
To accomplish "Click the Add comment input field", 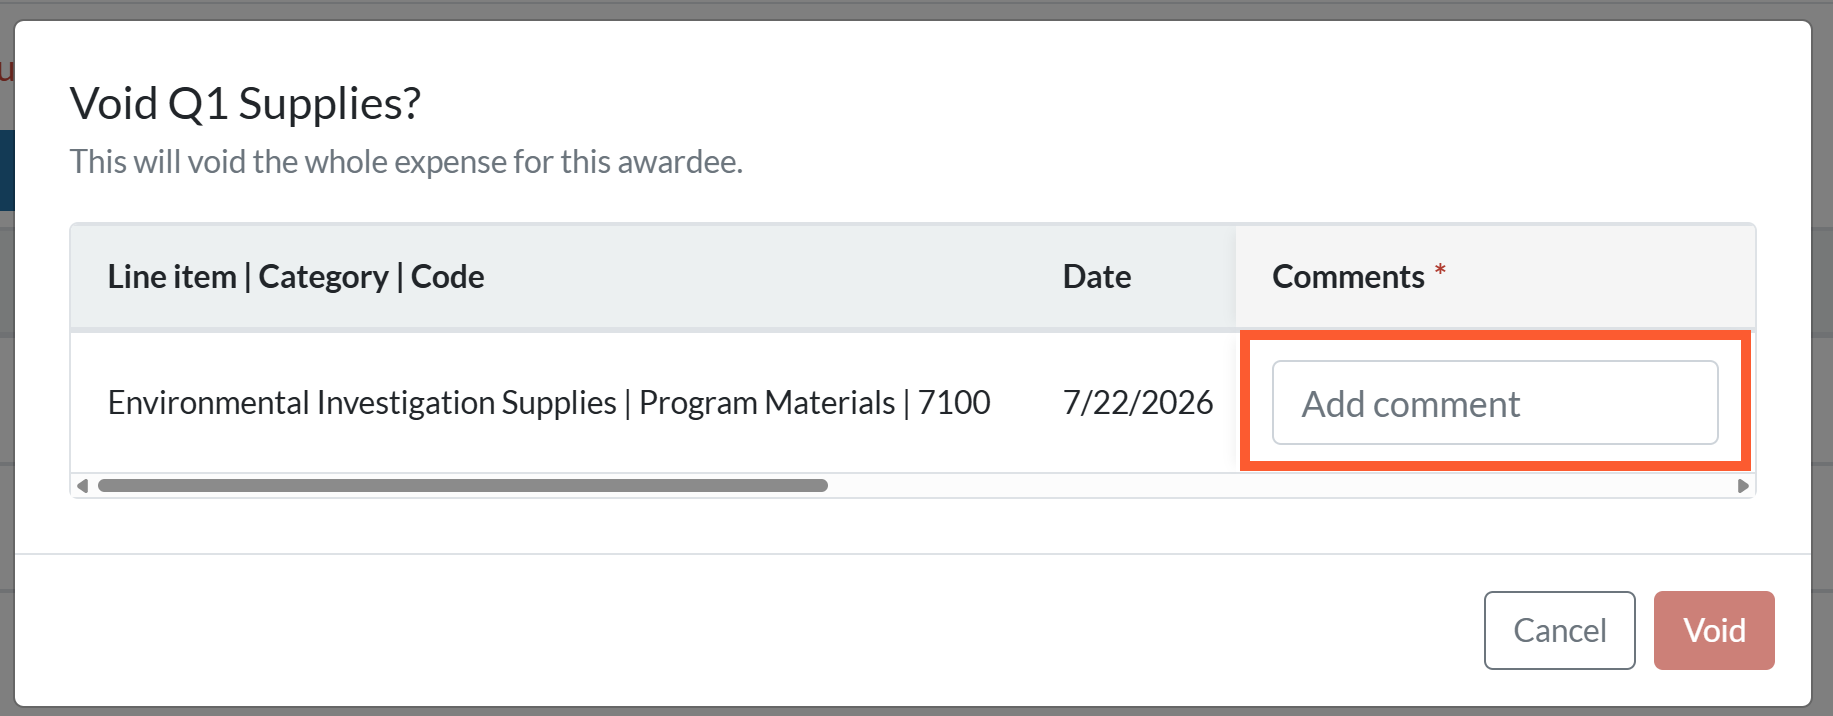I will click(x=1494, y=403).
